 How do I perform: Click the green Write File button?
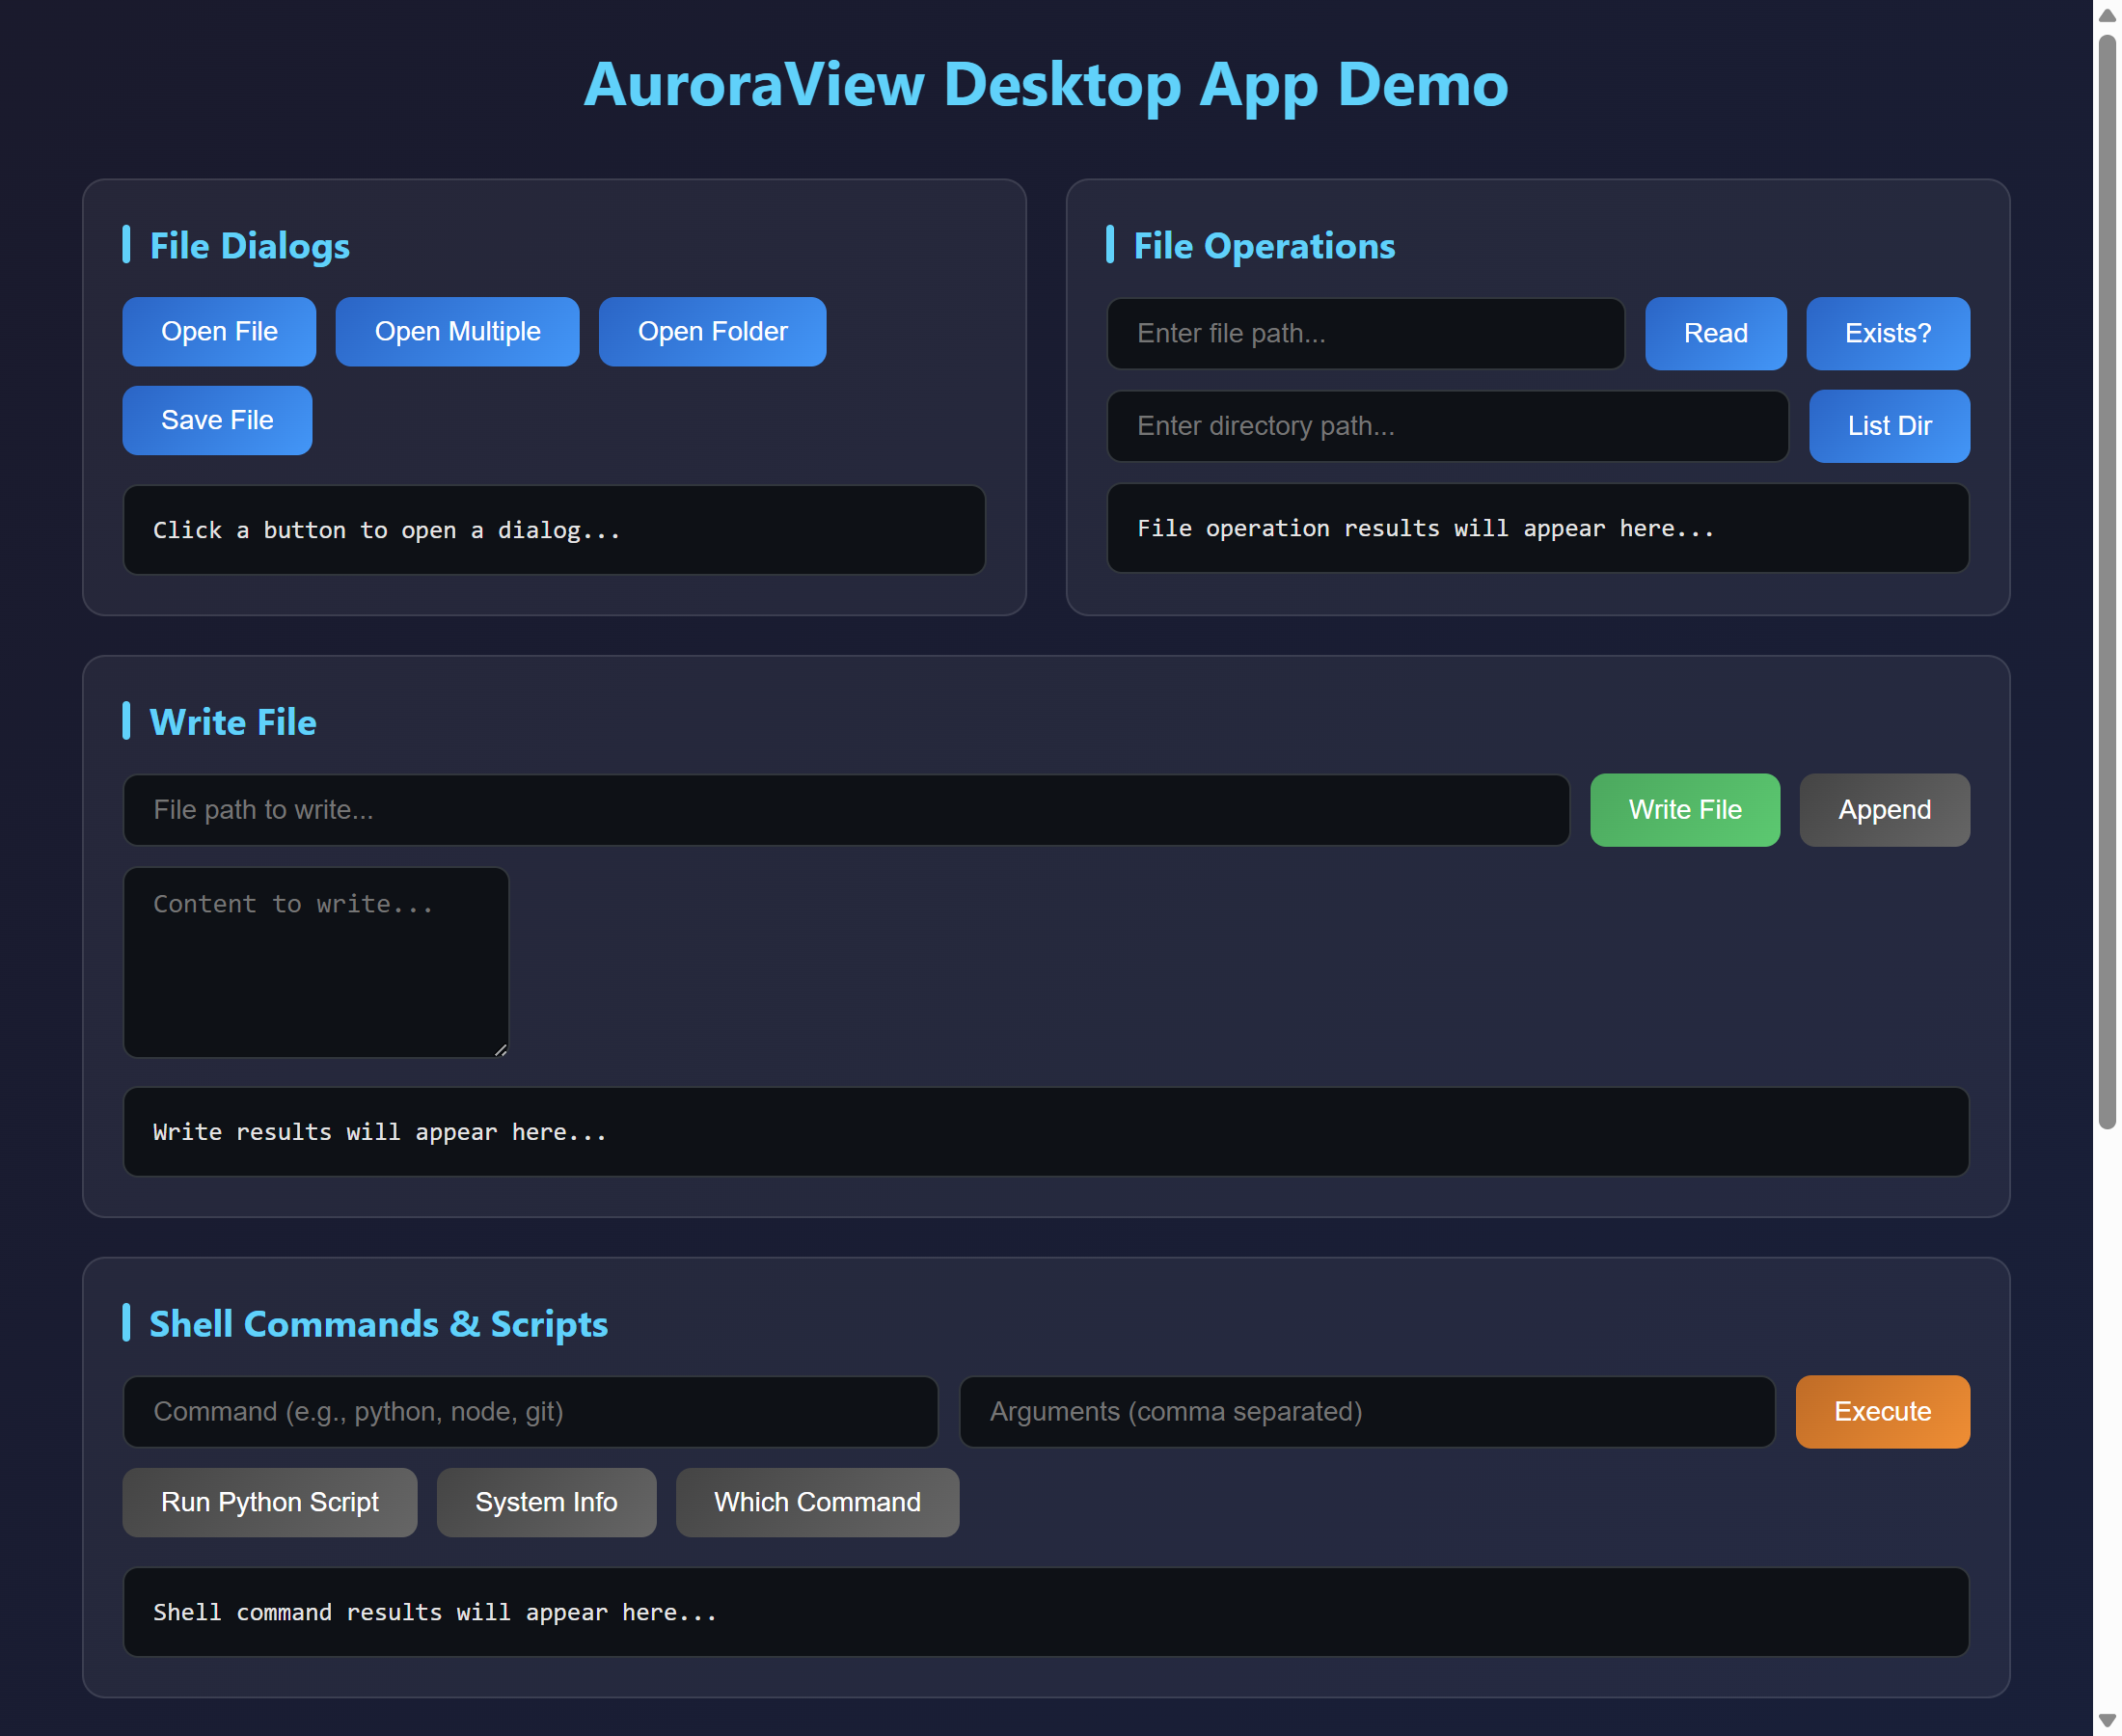point(1684,809)
